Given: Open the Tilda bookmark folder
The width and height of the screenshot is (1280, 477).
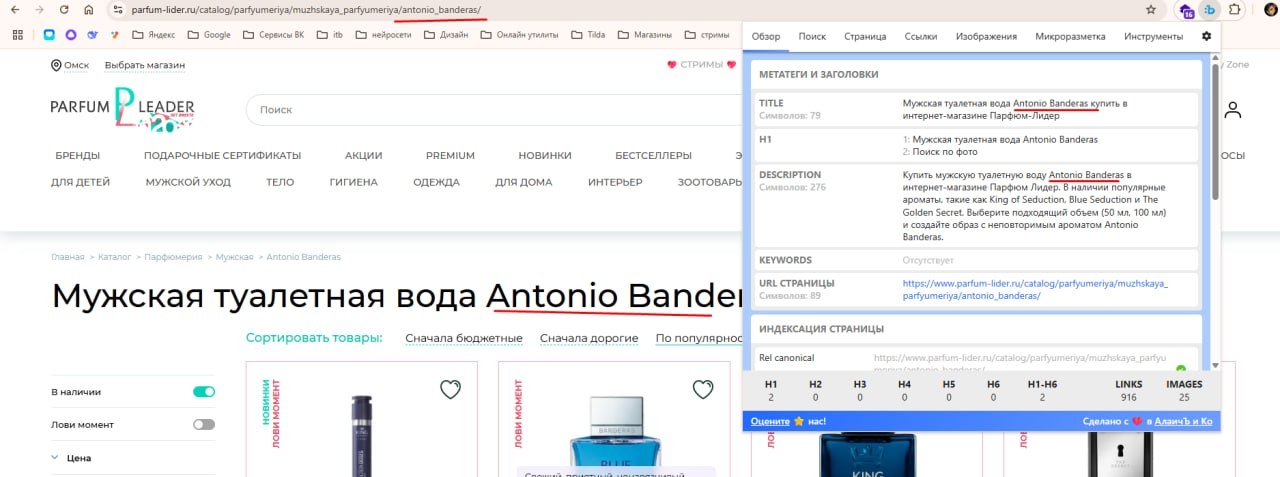Looking at the screenshot, I should 588,35.
